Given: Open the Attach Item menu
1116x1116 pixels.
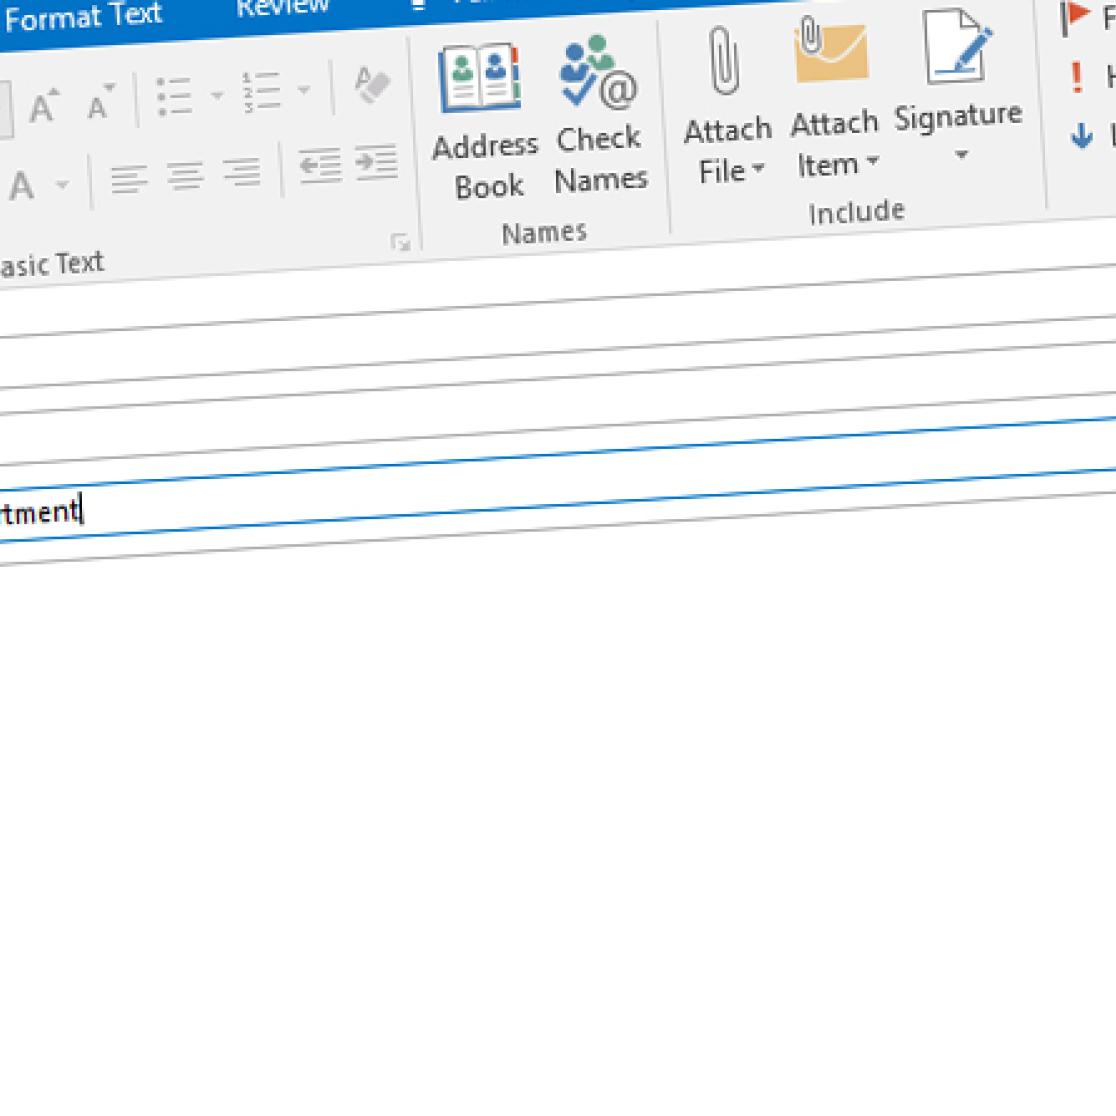Looking at the screenshot, I should point(834,98).
